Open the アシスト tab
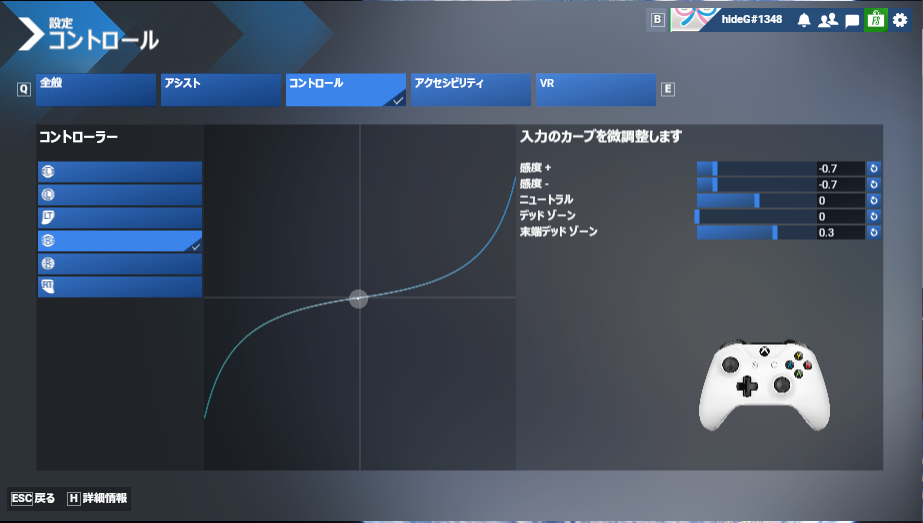The height and width of the screenshot is (523, 923). (x=221, y=90)
